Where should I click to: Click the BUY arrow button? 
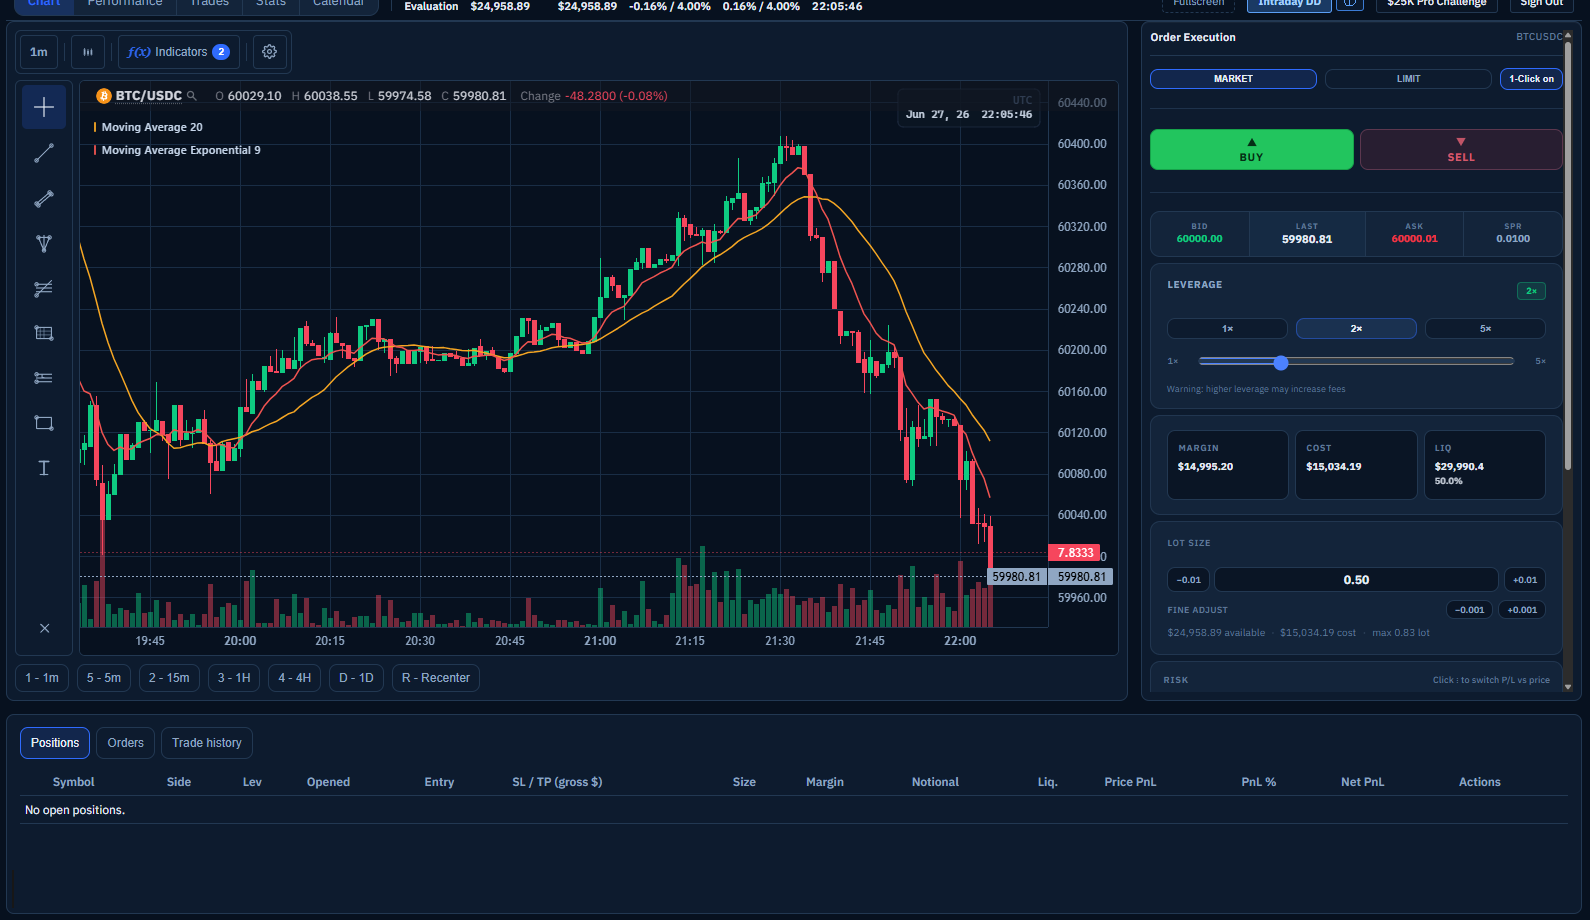[x=1251, y=150]
